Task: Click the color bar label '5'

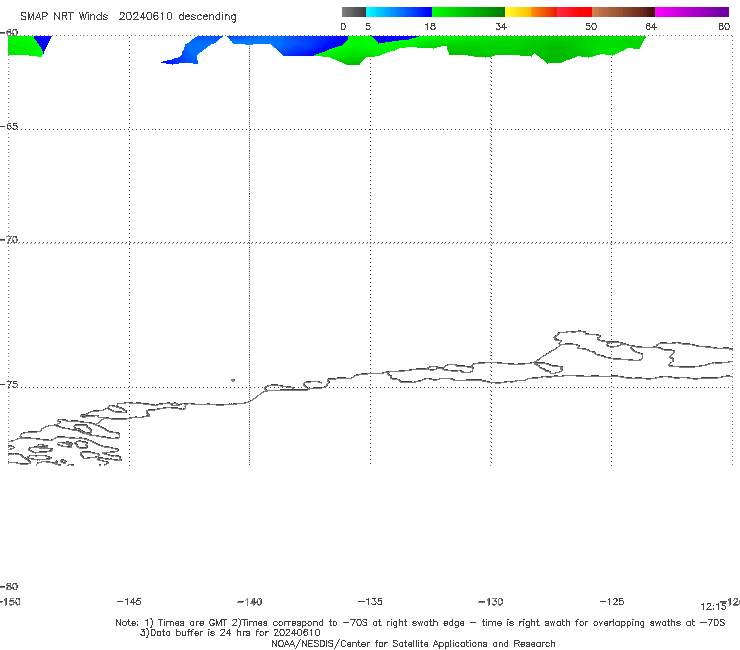Action: coord(368,27)
